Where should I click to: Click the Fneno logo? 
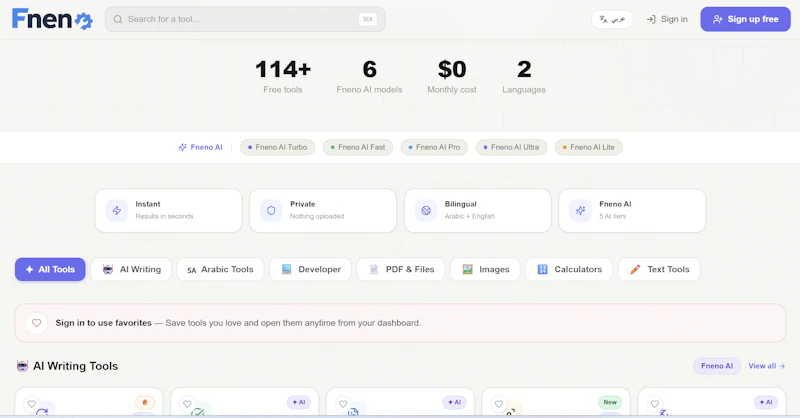click(x=52, y=19)
